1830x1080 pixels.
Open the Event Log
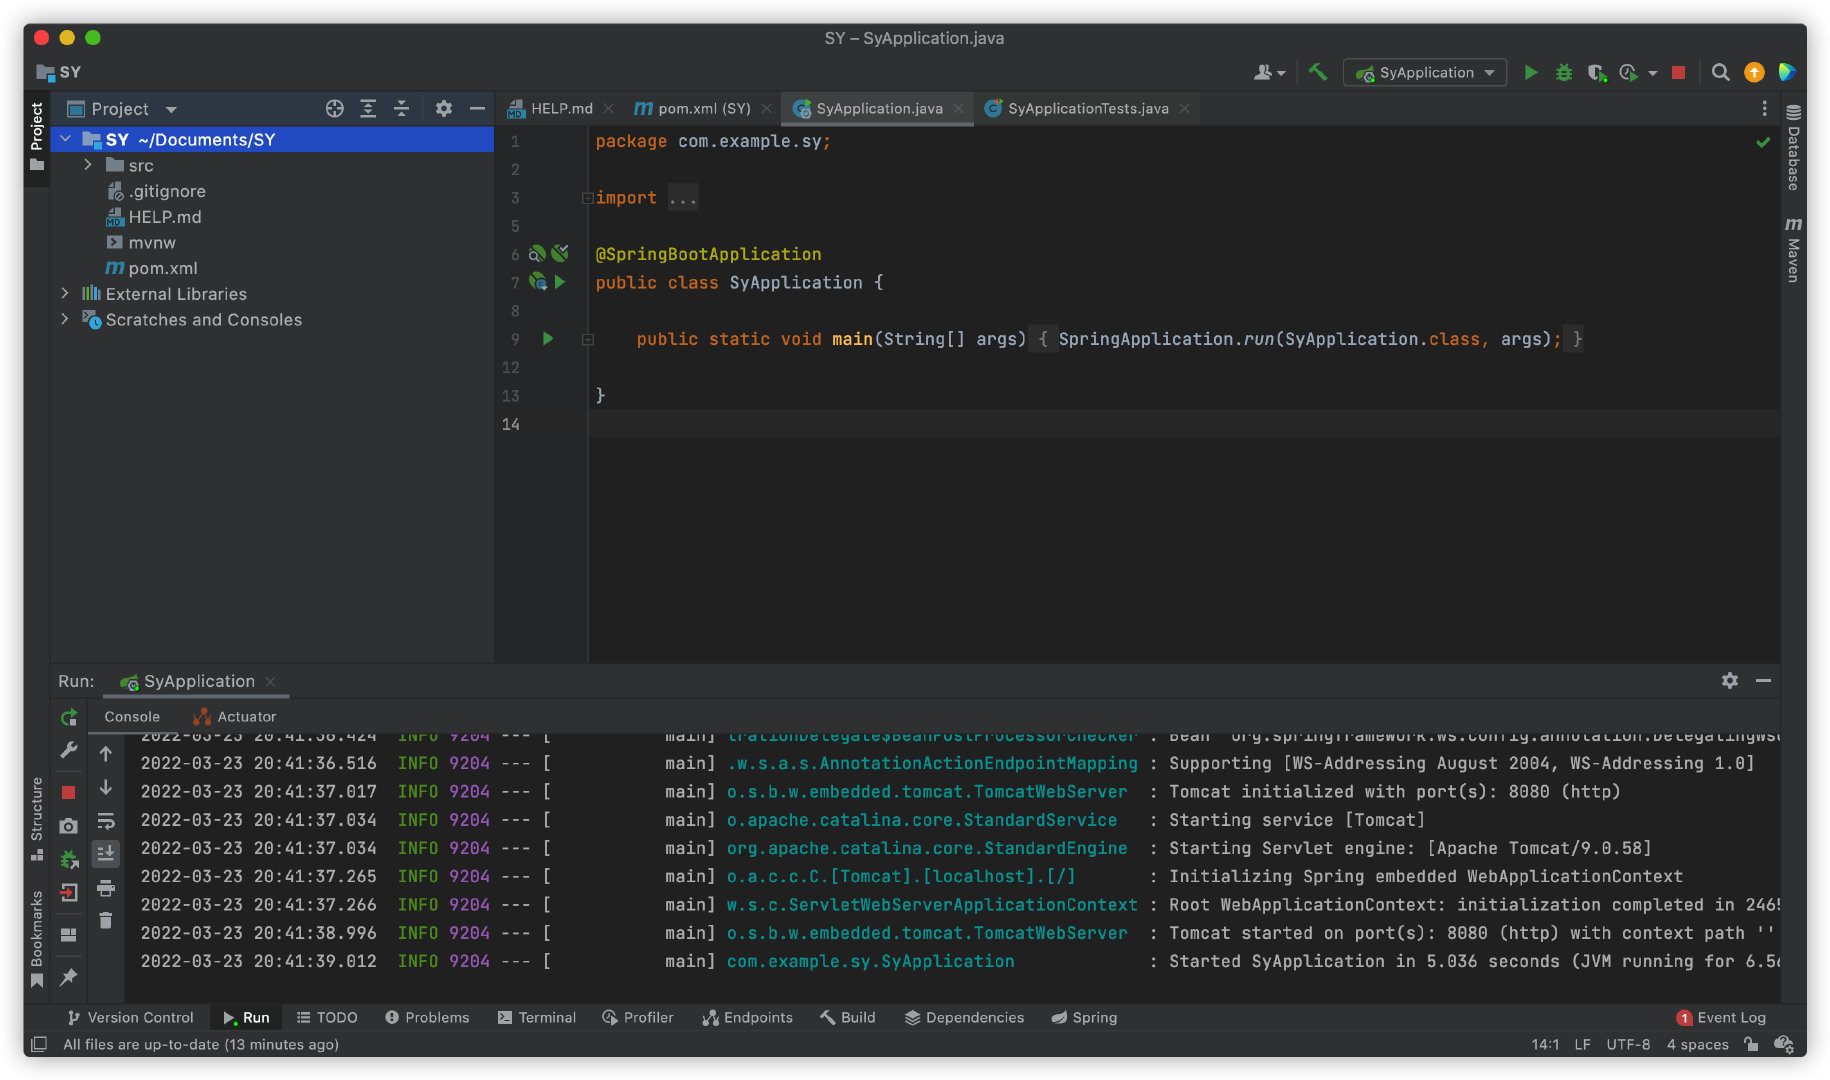pos(1721,1017)
